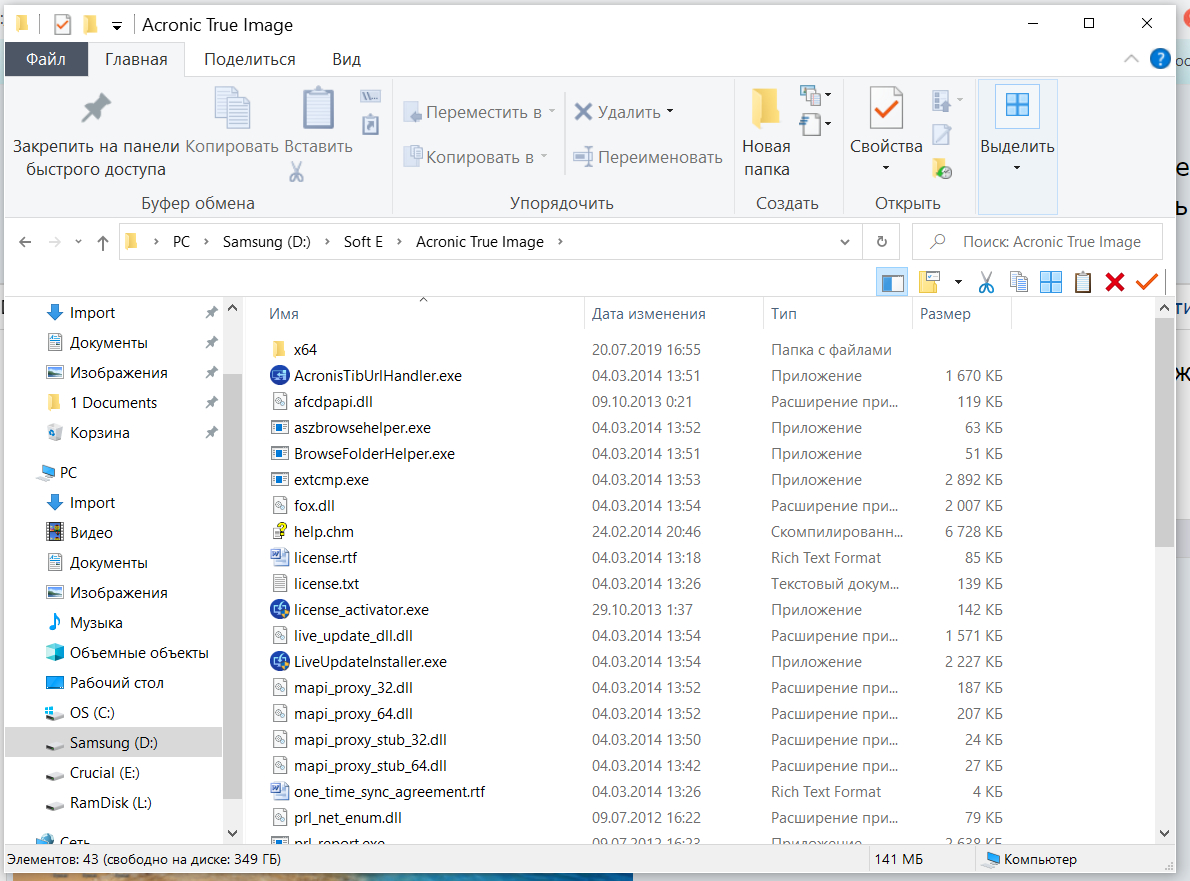The image size is (1190, 881).
Task: Click the blue tiles view icon in small toolbar
Action: pyautogui.click(x=1050, y=282)
